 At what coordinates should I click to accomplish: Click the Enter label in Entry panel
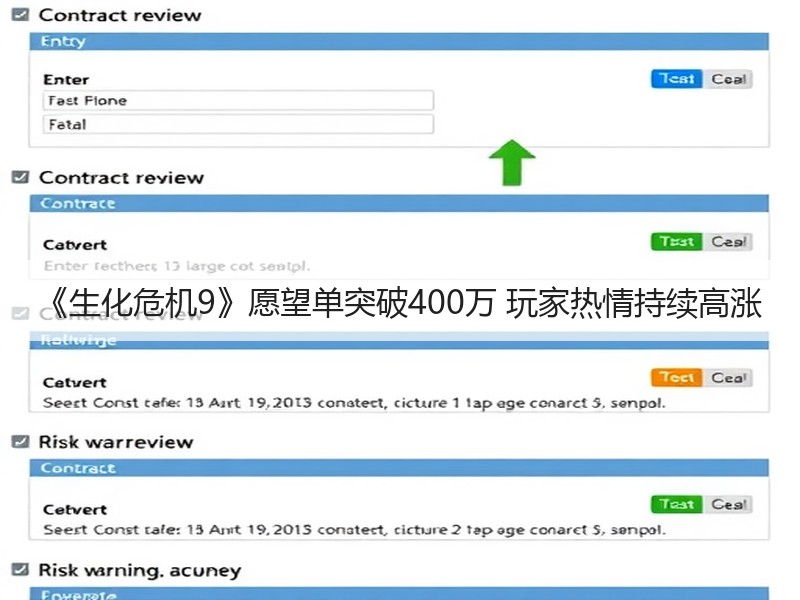coord(66,80)
